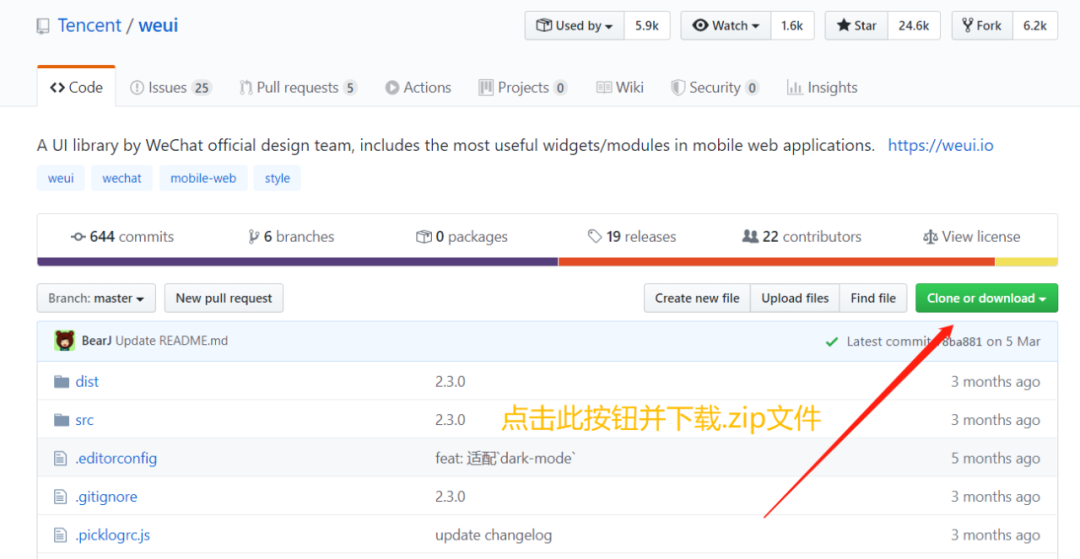Open the weui repository name link

tap(158, 25)
